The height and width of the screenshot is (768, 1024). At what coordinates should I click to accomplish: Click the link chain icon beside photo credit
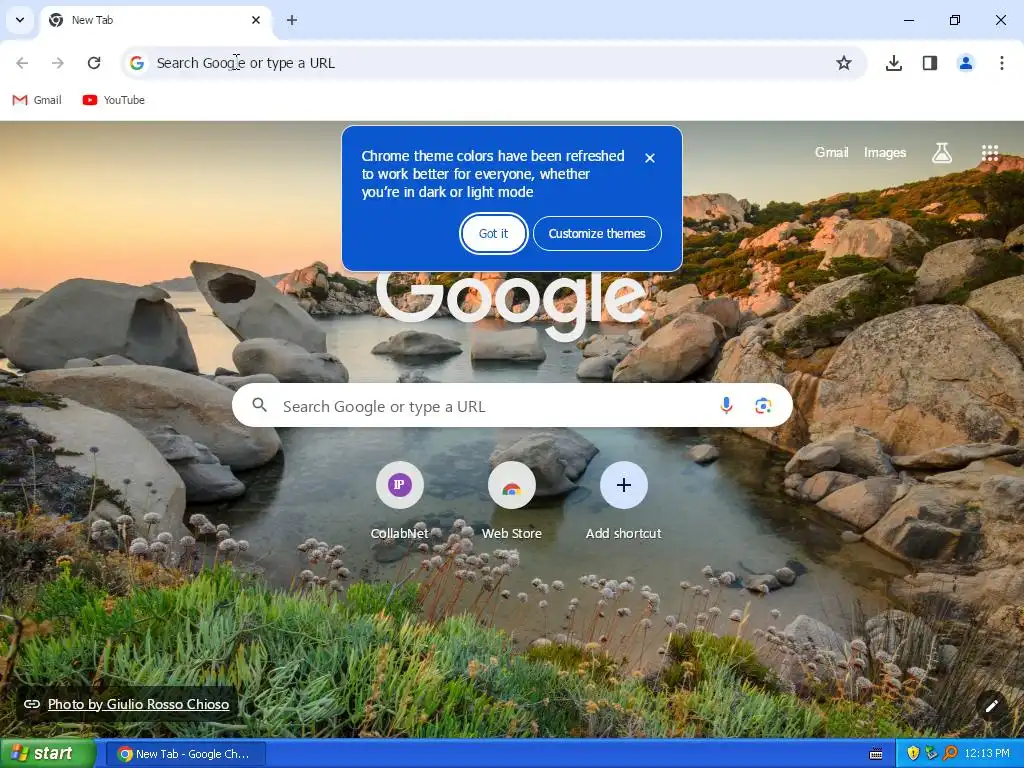click(31, 704)
